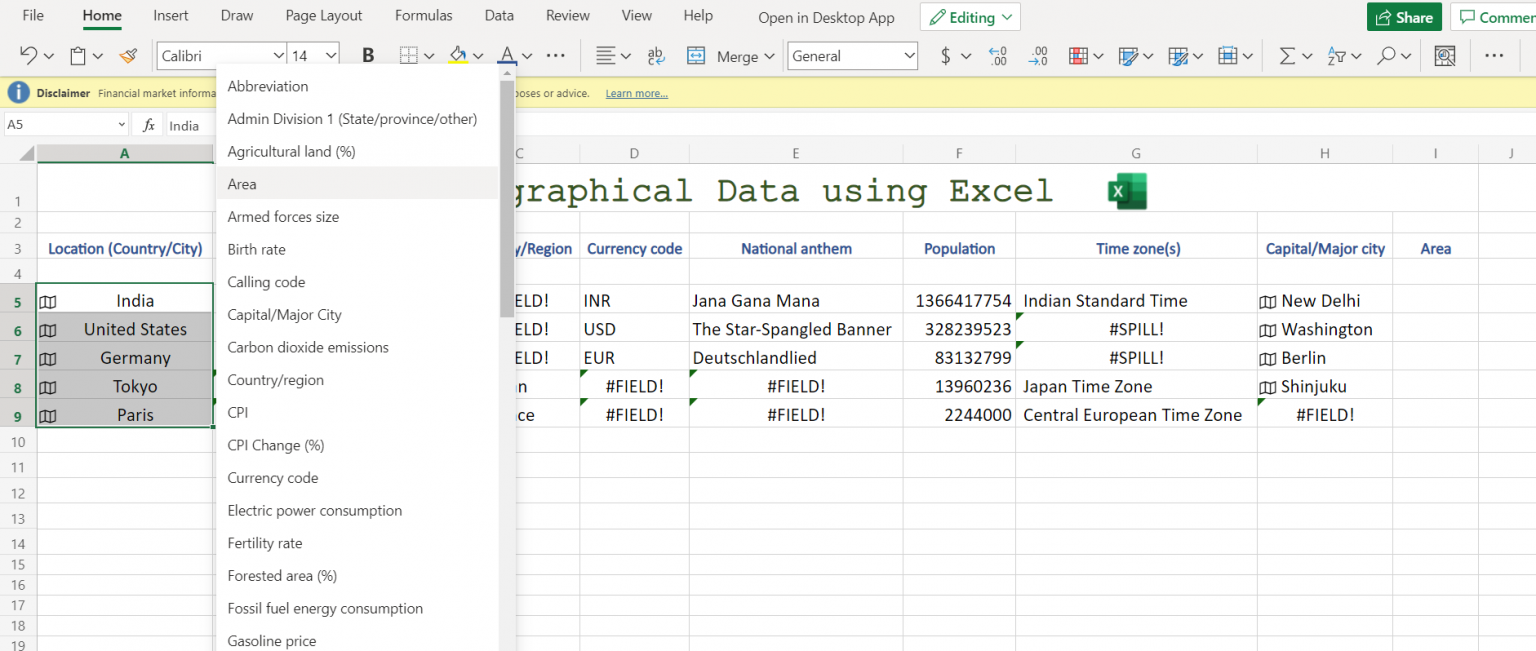Screen dimensions: 1536x651
Task: Click the Decrease Decimal icon
Action: (1038, 57)
